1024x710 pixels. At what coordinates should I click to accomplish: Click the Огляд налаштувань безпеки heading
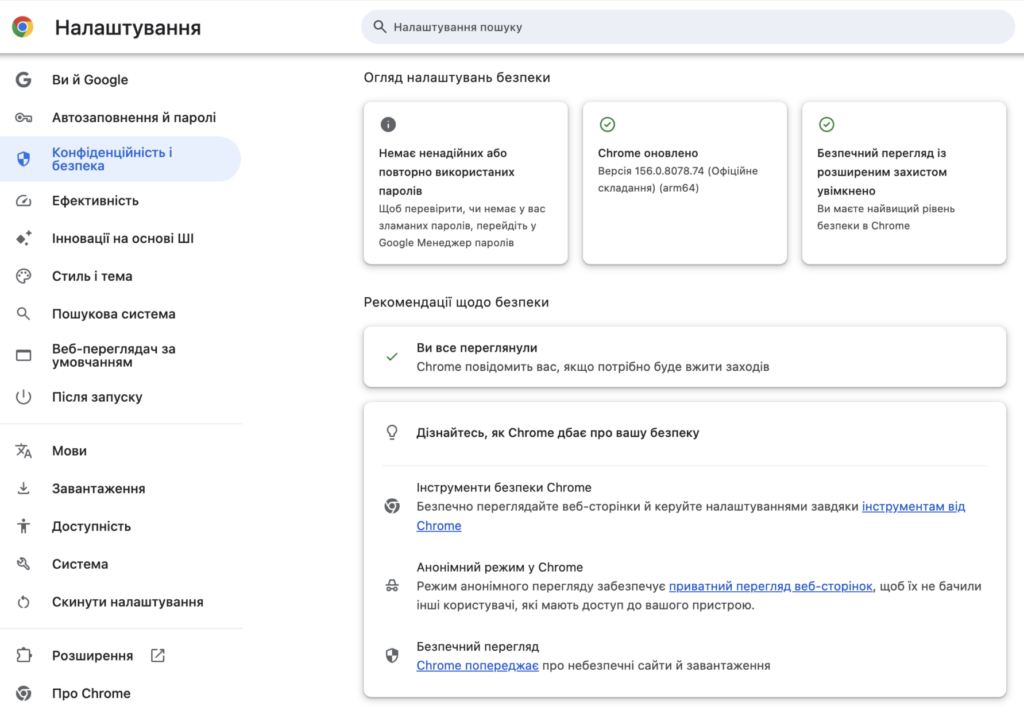[x=457, y=78]
